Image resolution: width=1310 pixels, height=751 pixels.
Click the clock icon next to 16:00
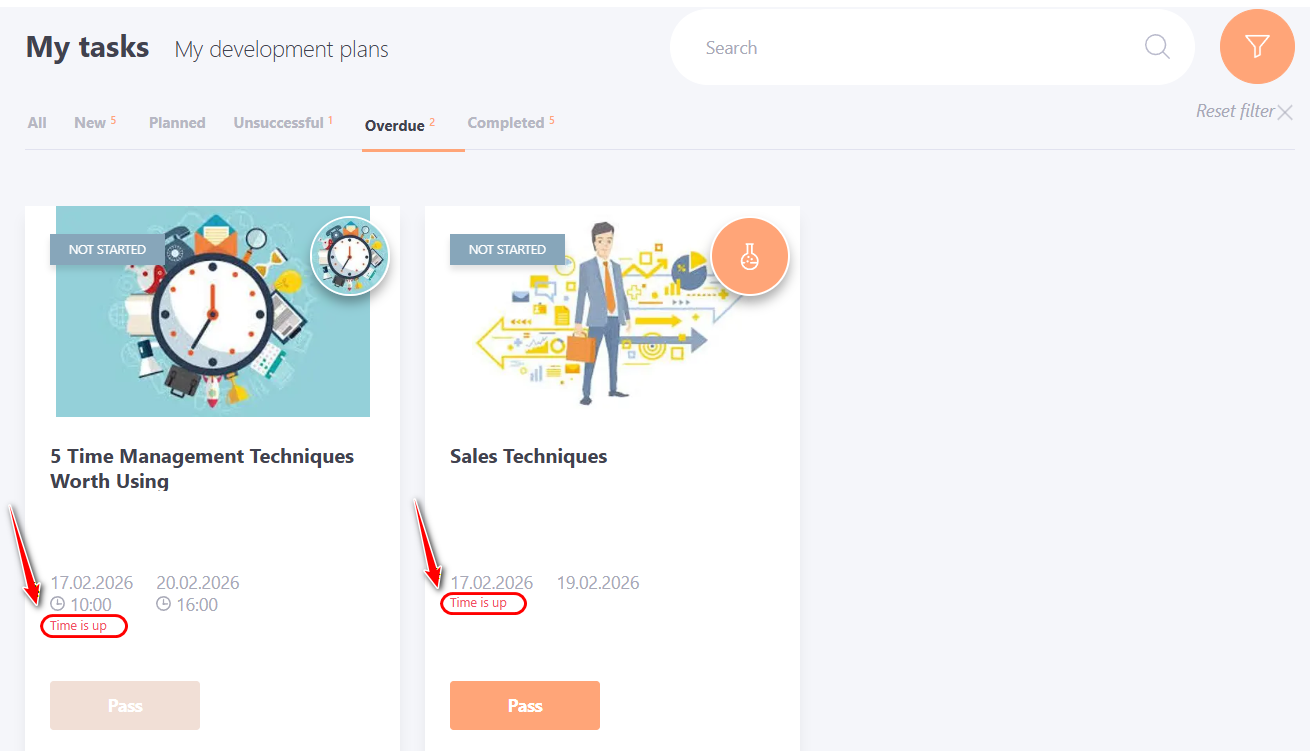(164, 604)
